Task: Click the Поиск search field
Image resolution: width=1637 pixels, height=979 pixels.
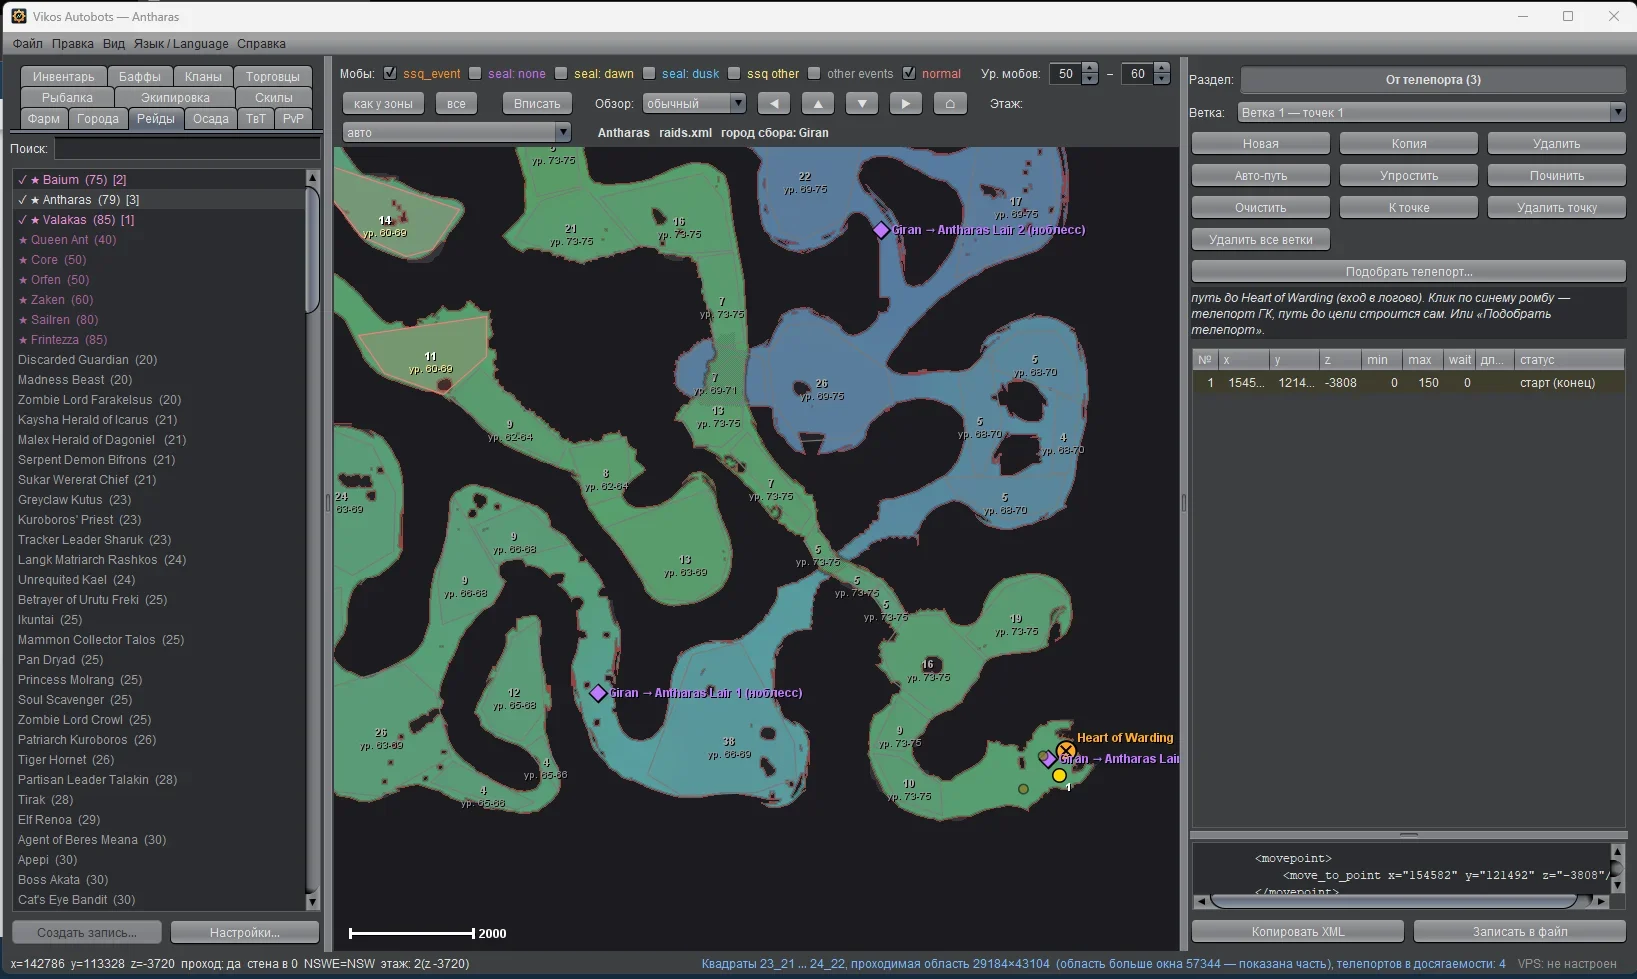Action: [x=187, y=148]
